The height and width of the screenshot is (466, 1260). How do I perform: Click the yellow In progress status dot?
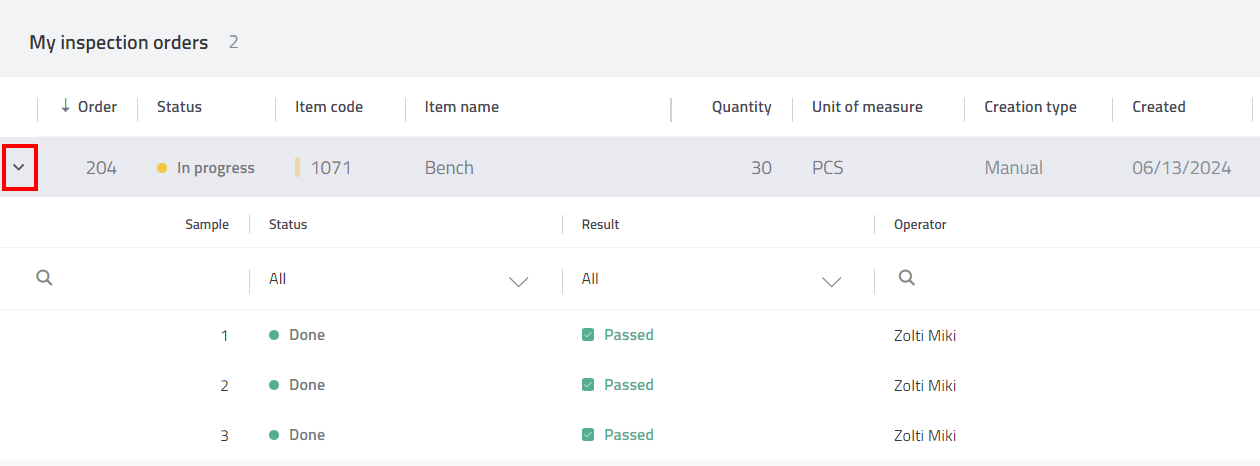(162, 168)
